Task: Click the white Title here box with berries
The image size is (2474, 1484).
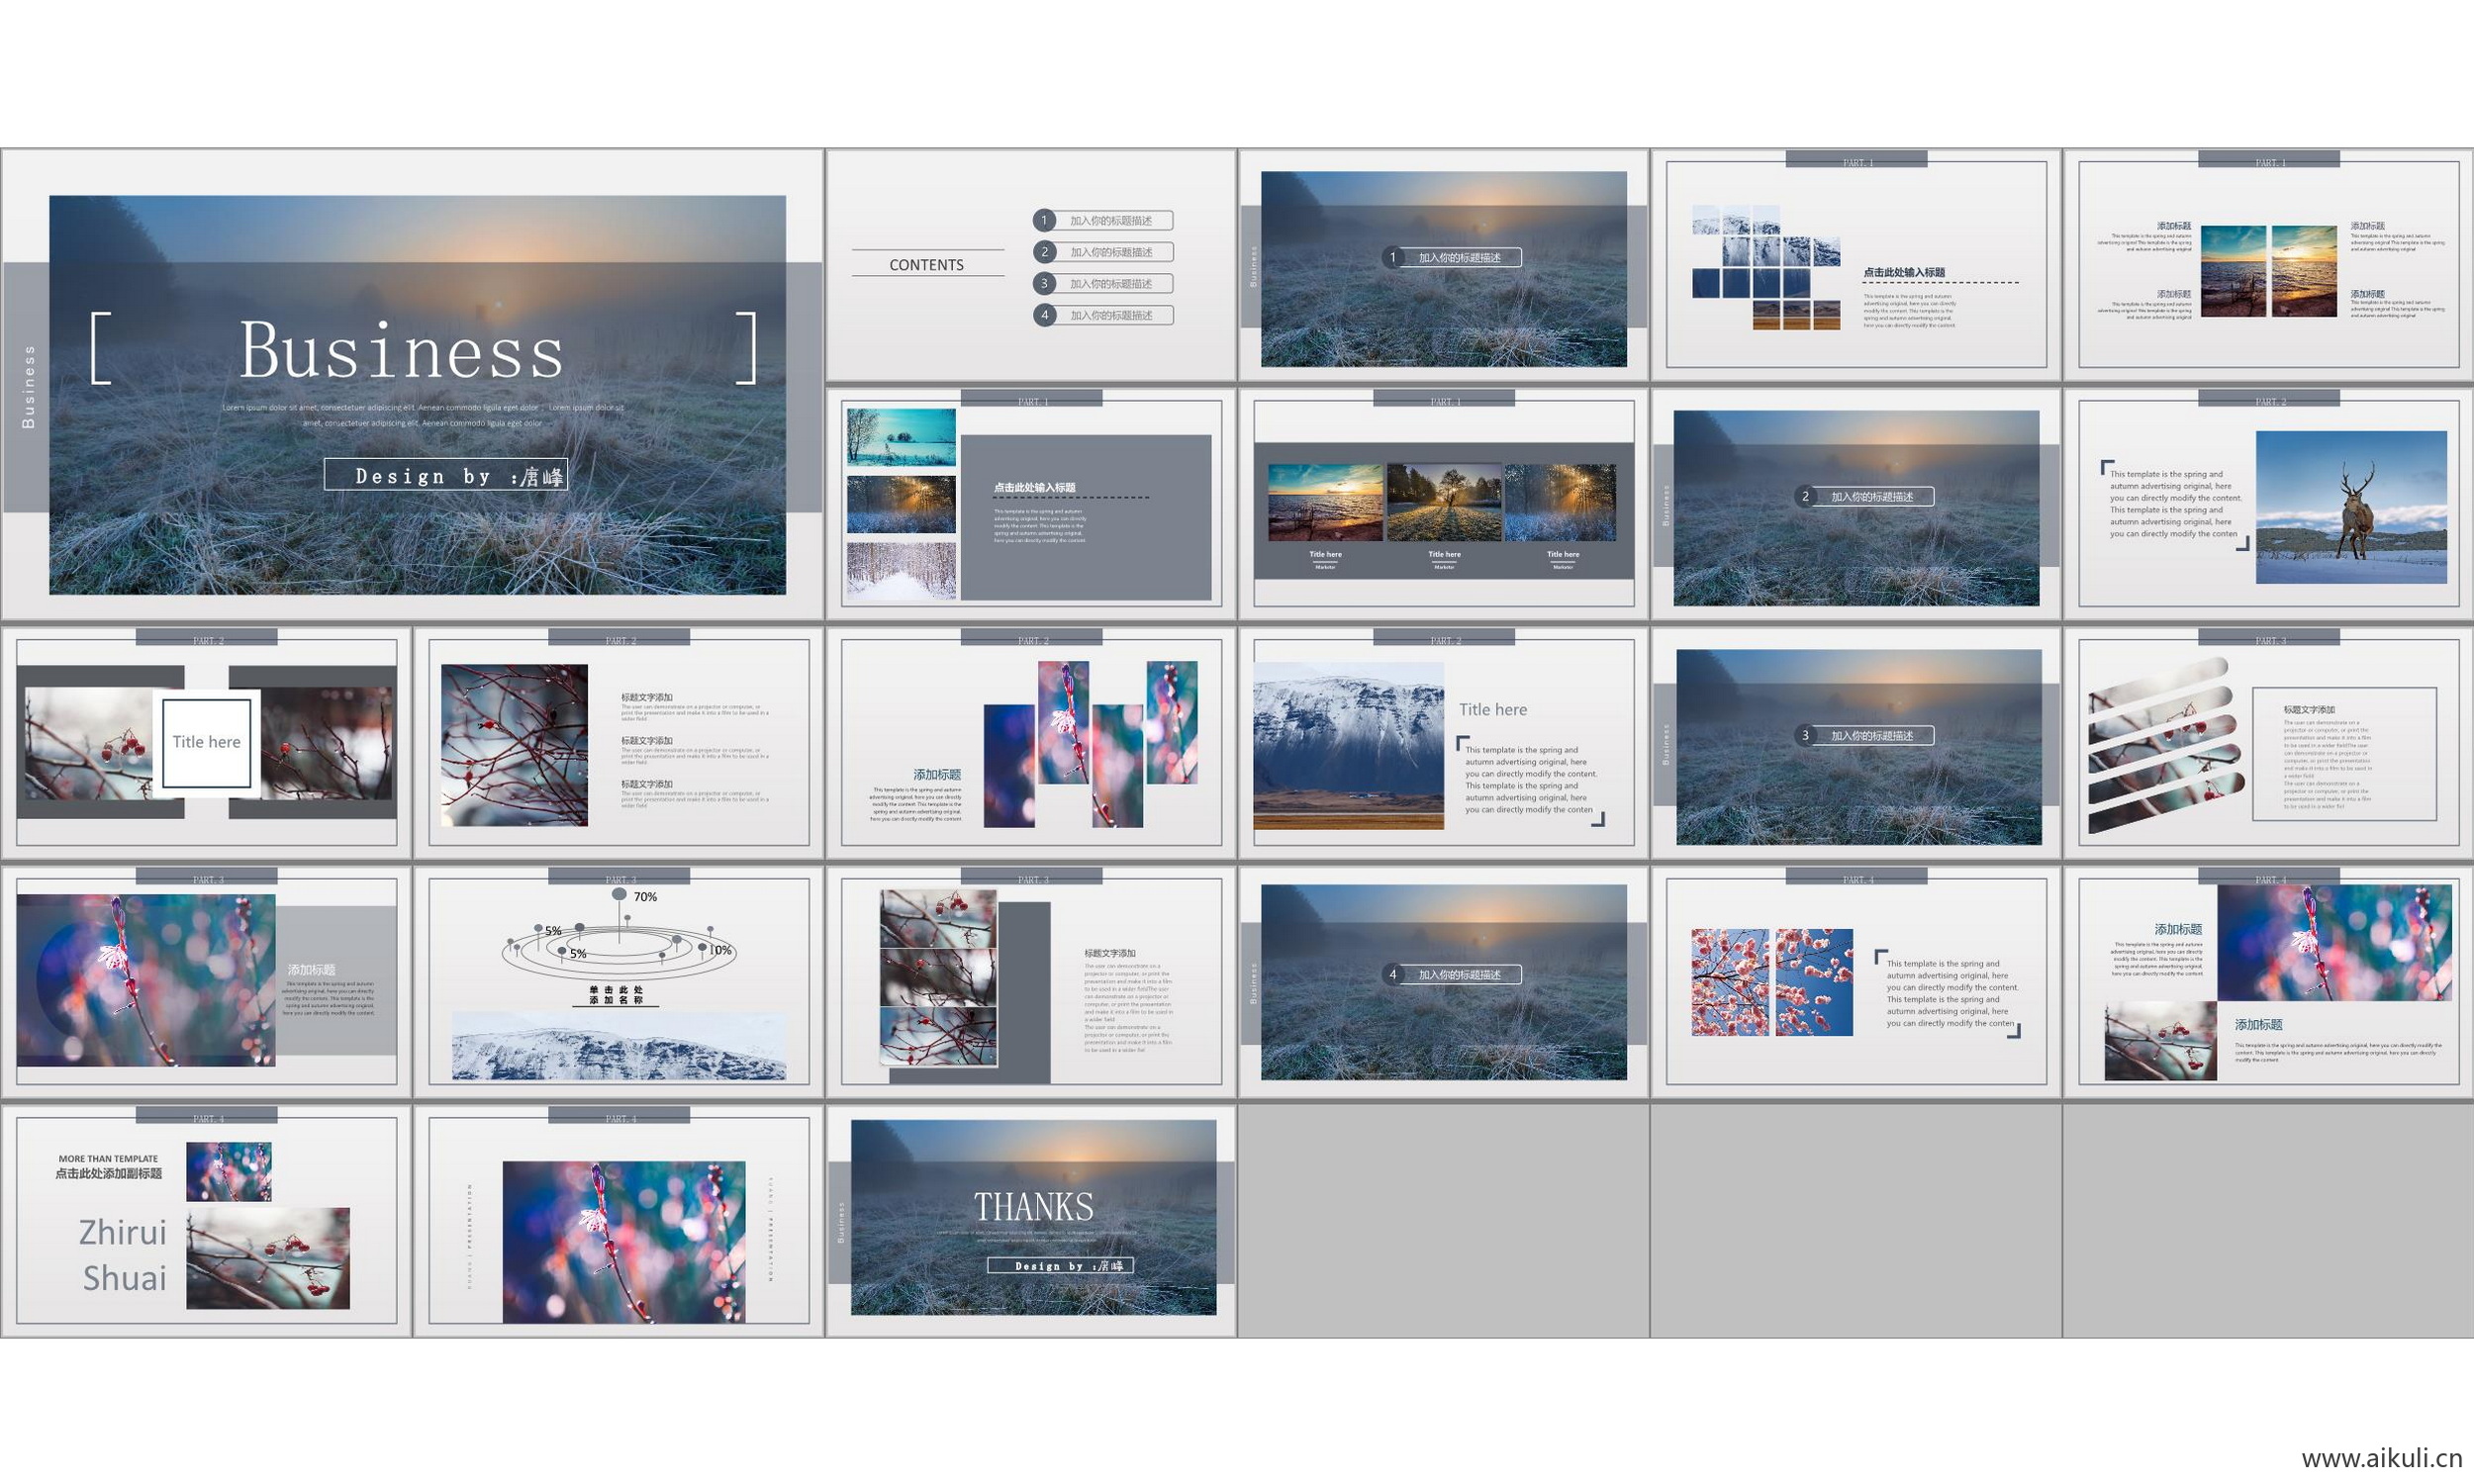Action: point(206,742)
